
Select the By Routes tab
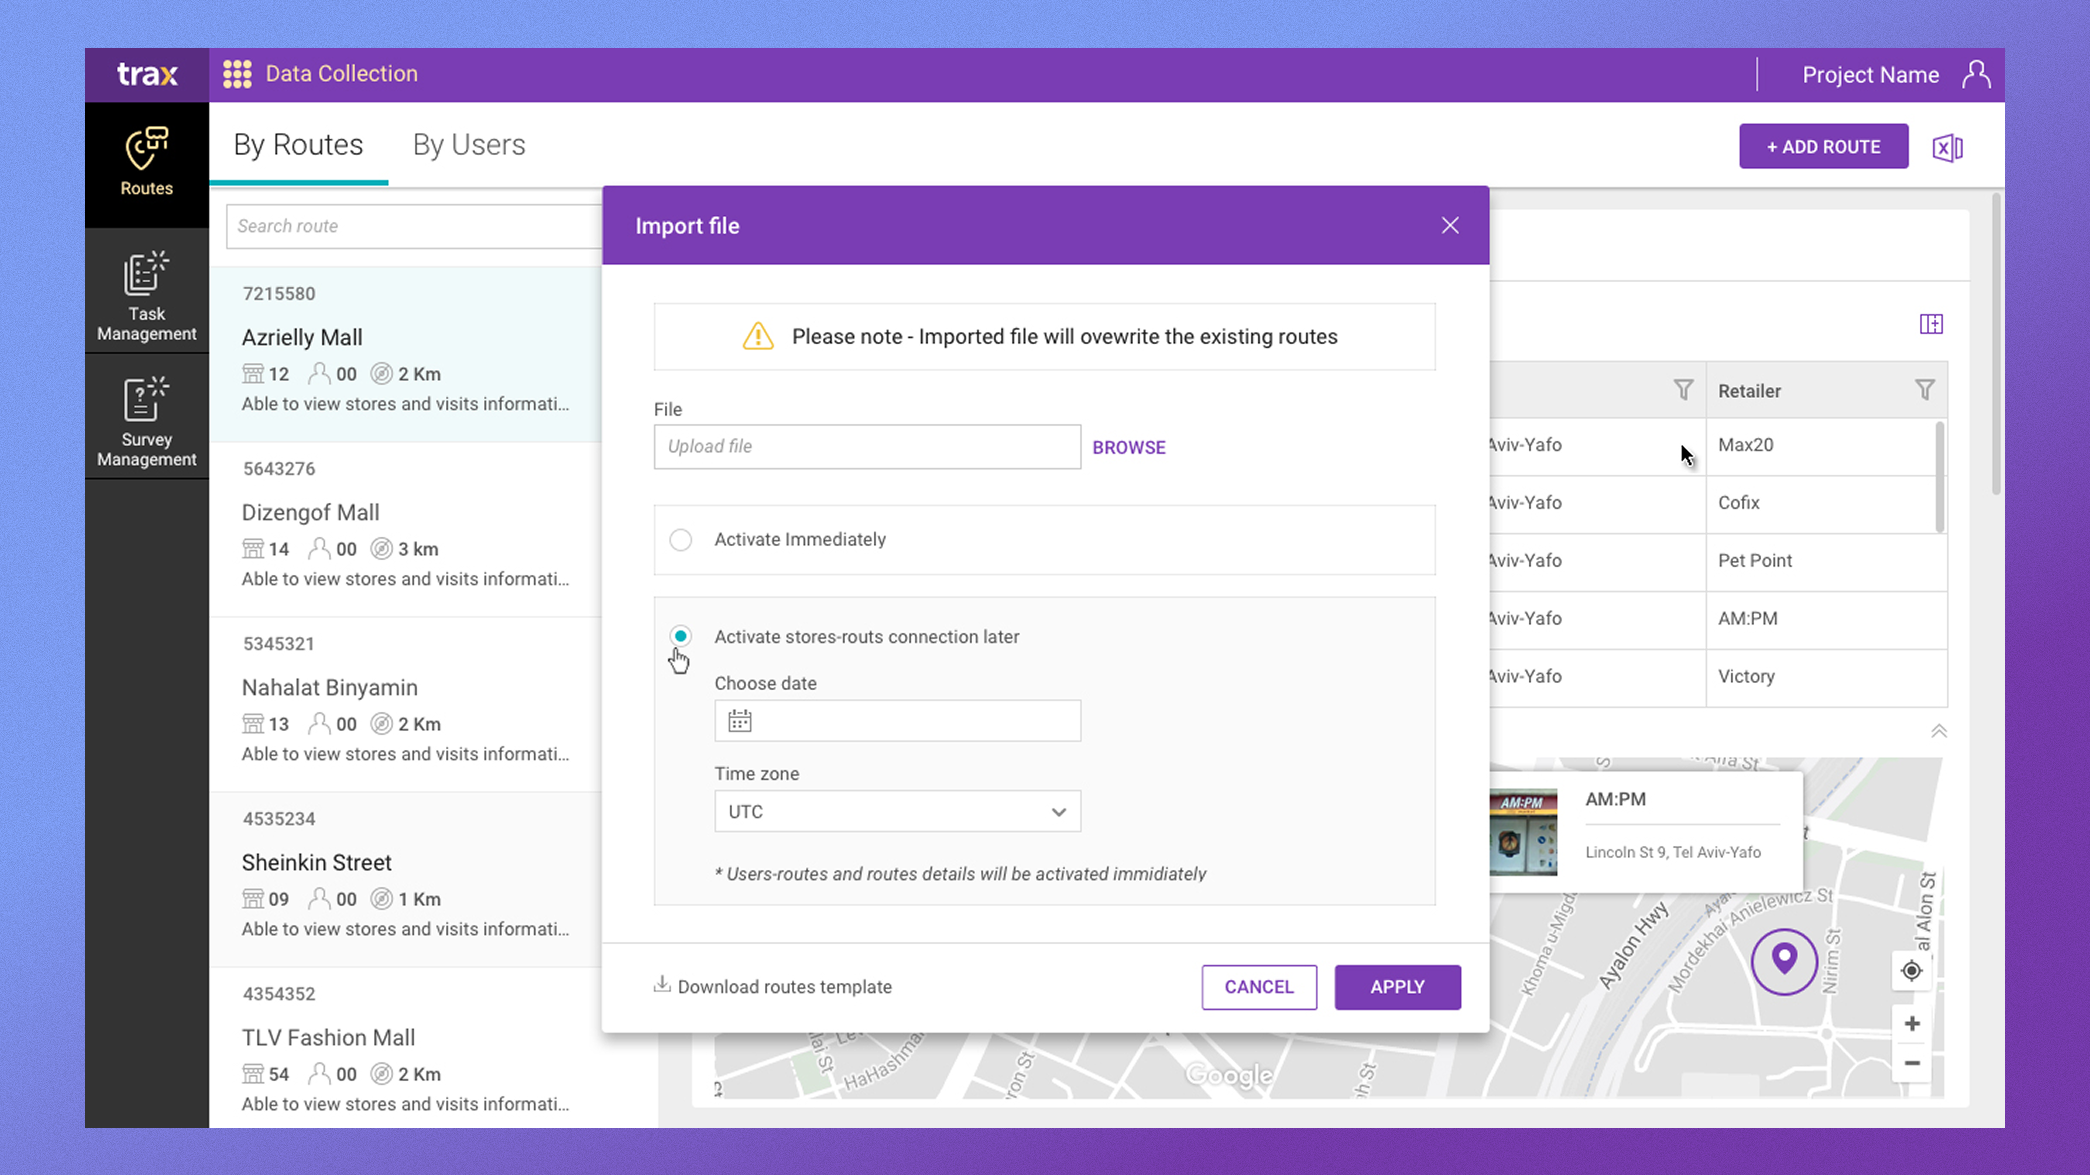click(298, 145)
